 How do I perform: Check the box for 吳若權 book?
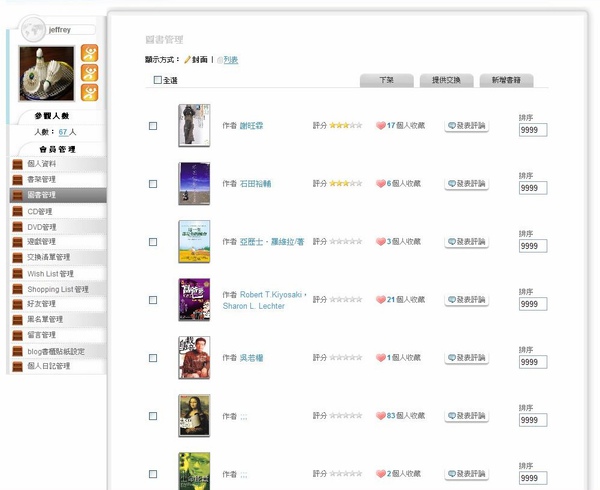coord(153,358)
